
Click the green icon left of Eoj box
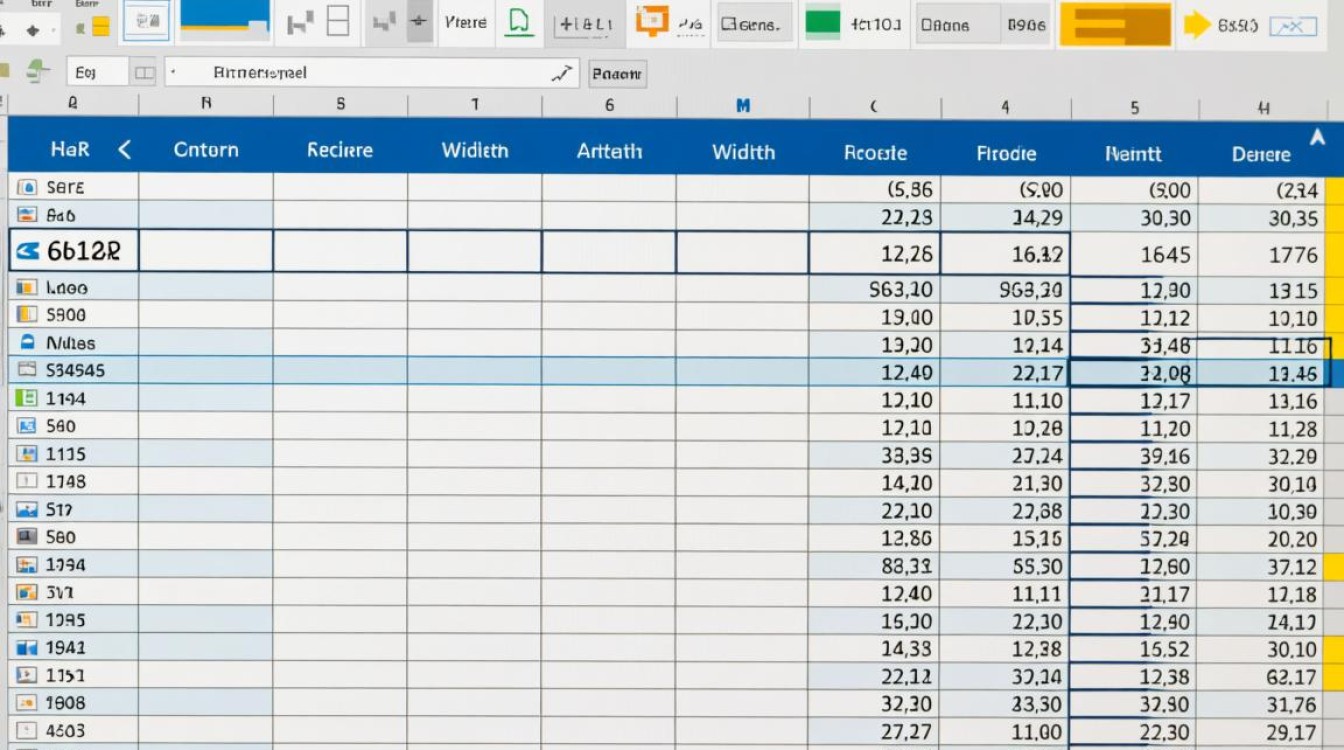37,71
